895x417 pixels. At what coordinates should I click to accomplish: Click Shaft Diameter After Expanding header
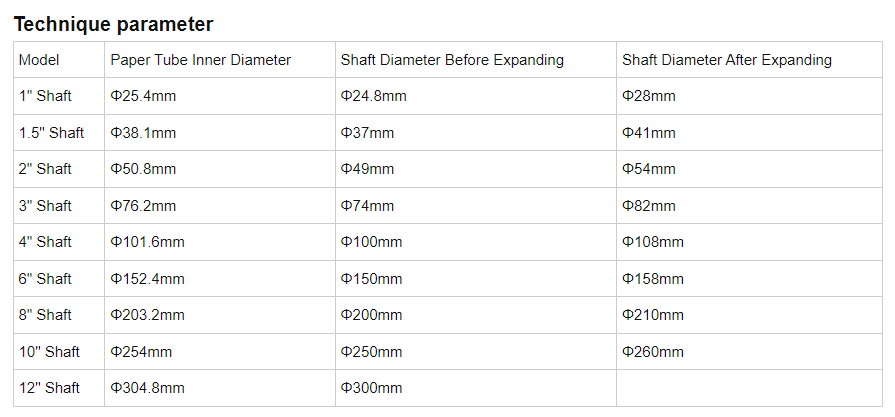point(726,60)
